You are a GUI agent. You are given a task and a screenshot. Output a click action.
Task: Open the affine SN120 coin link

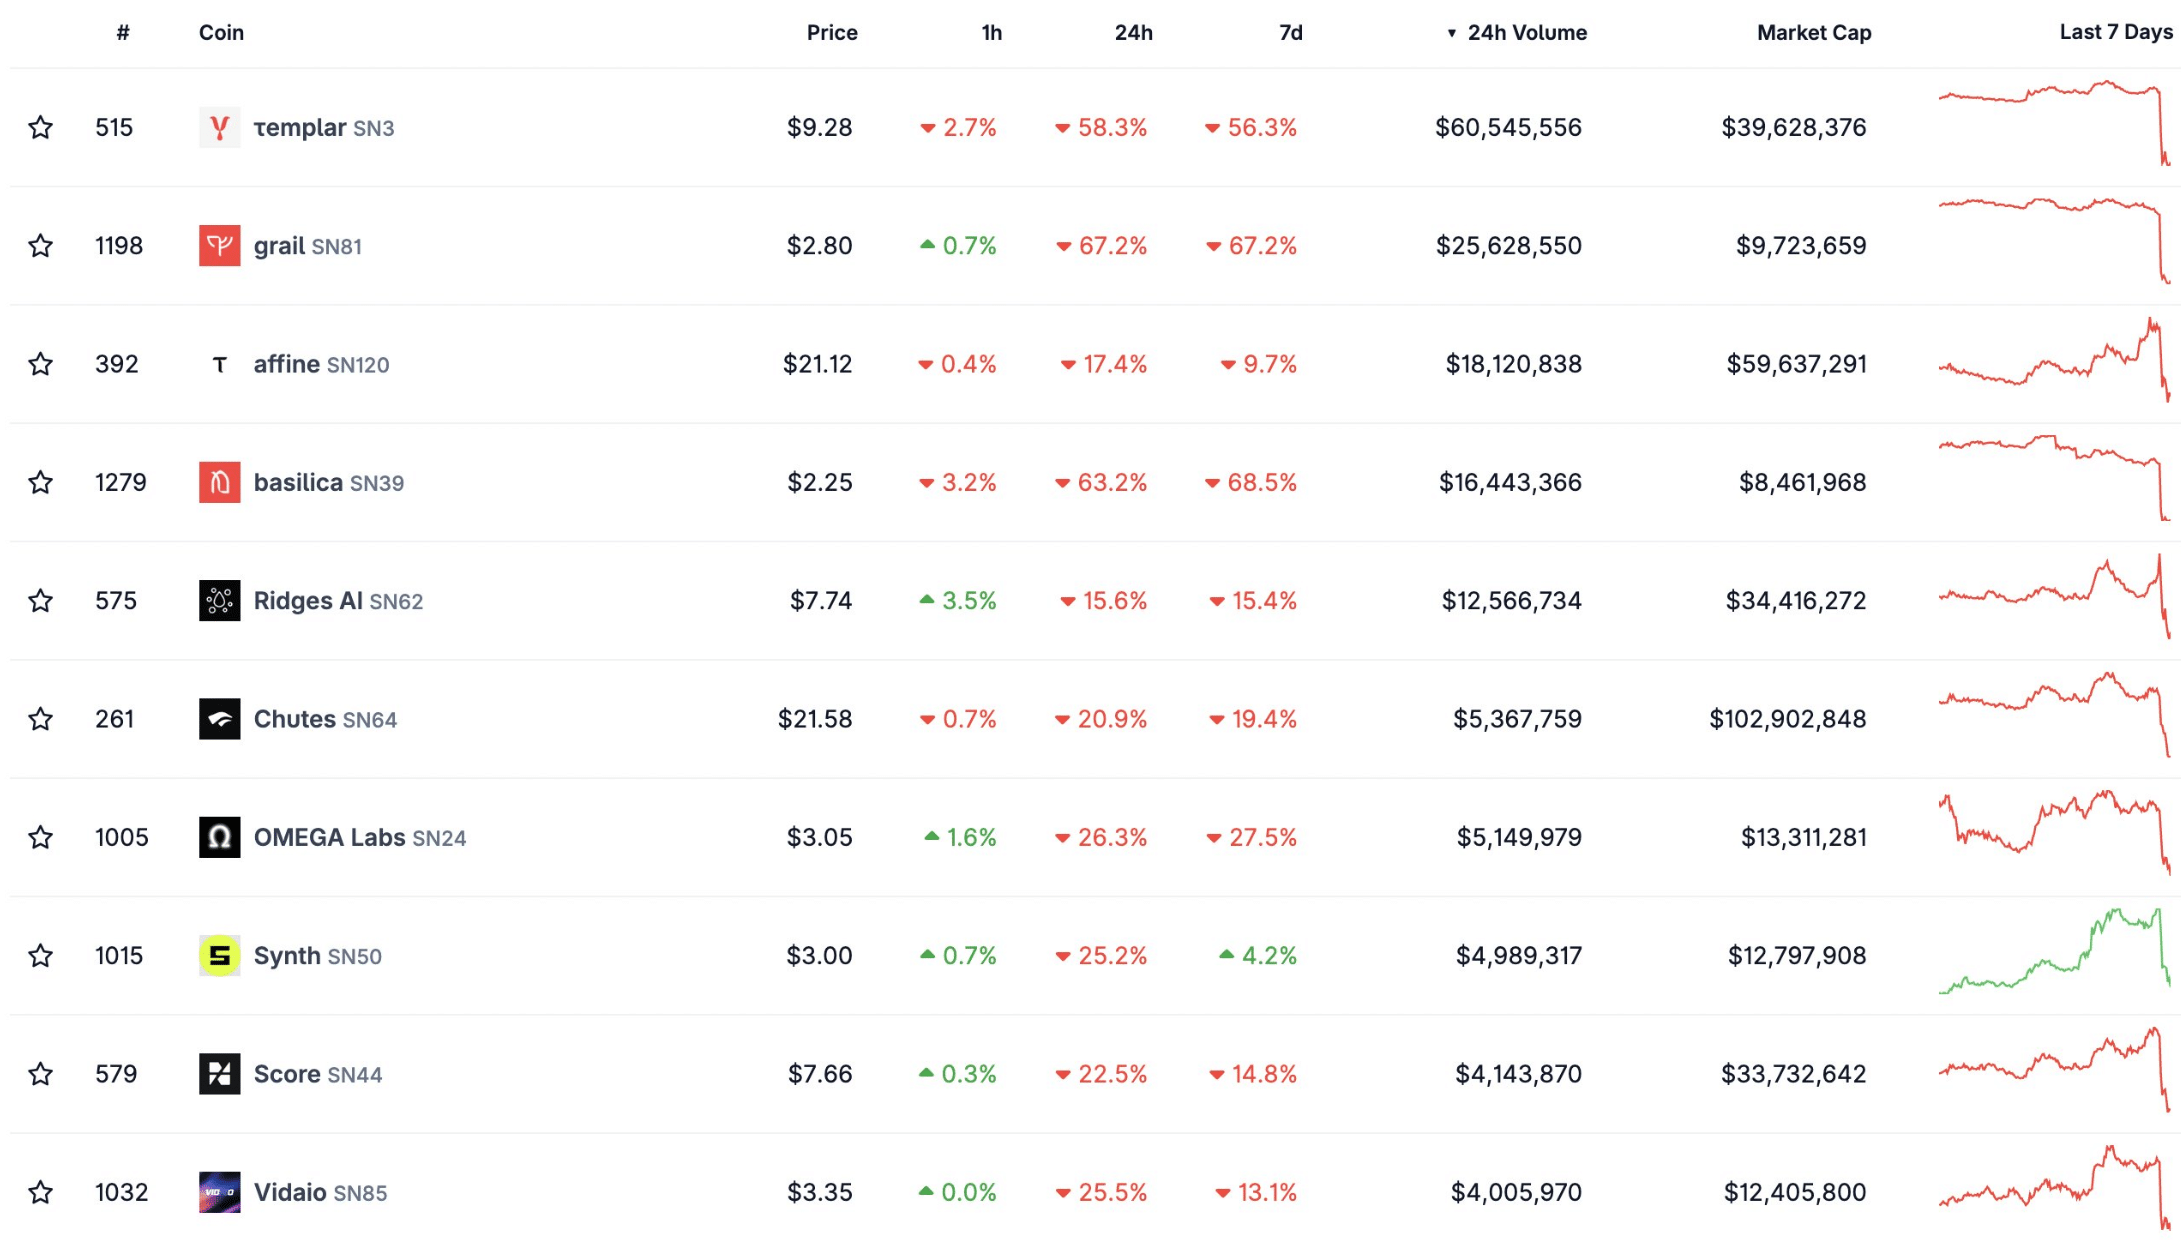coord(320,365)
